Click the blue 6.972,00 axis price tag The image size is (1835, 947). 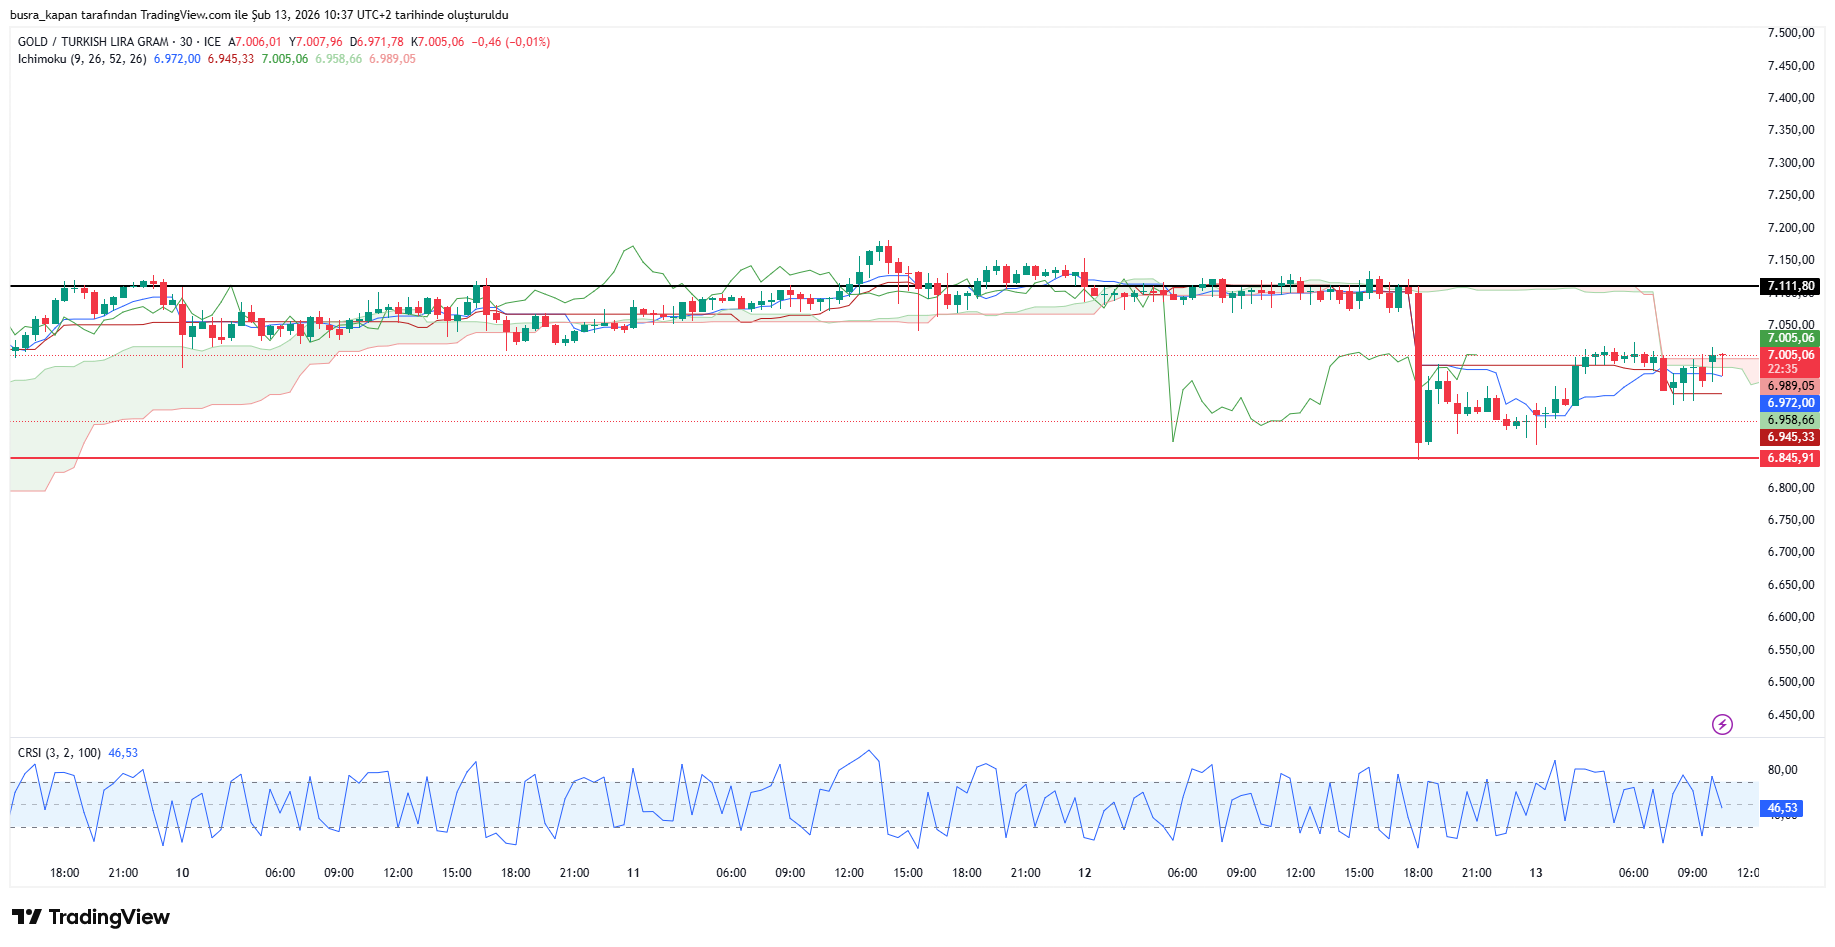click(1790, 403)
